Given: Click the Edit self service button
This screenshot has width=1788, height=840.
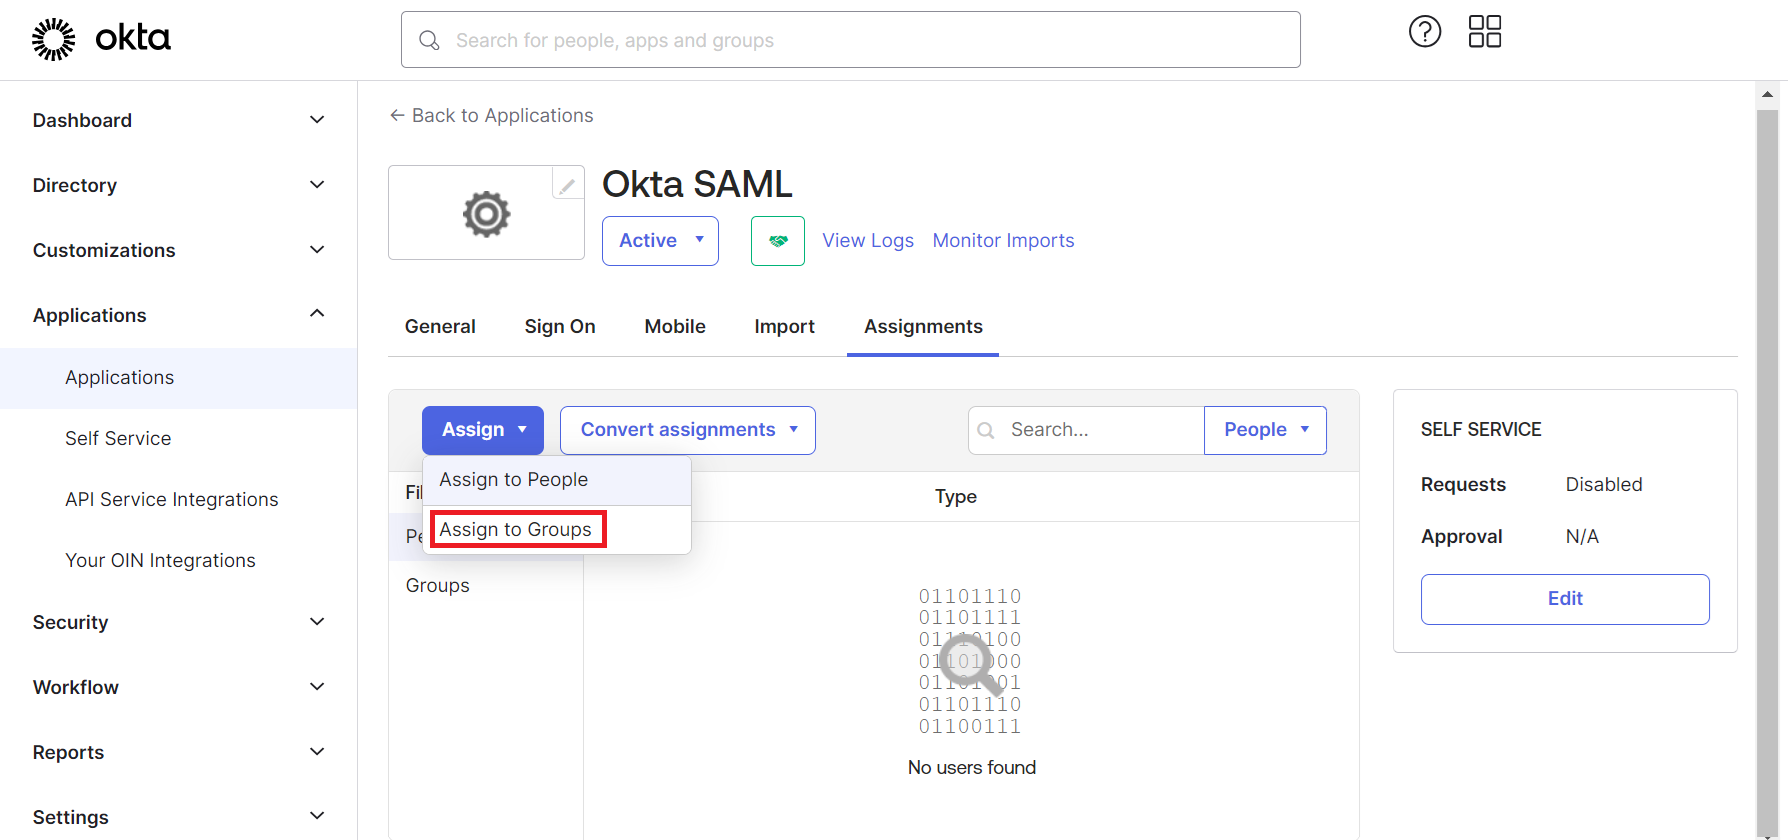Looking at the screenshot, I should coord(1564,599).
